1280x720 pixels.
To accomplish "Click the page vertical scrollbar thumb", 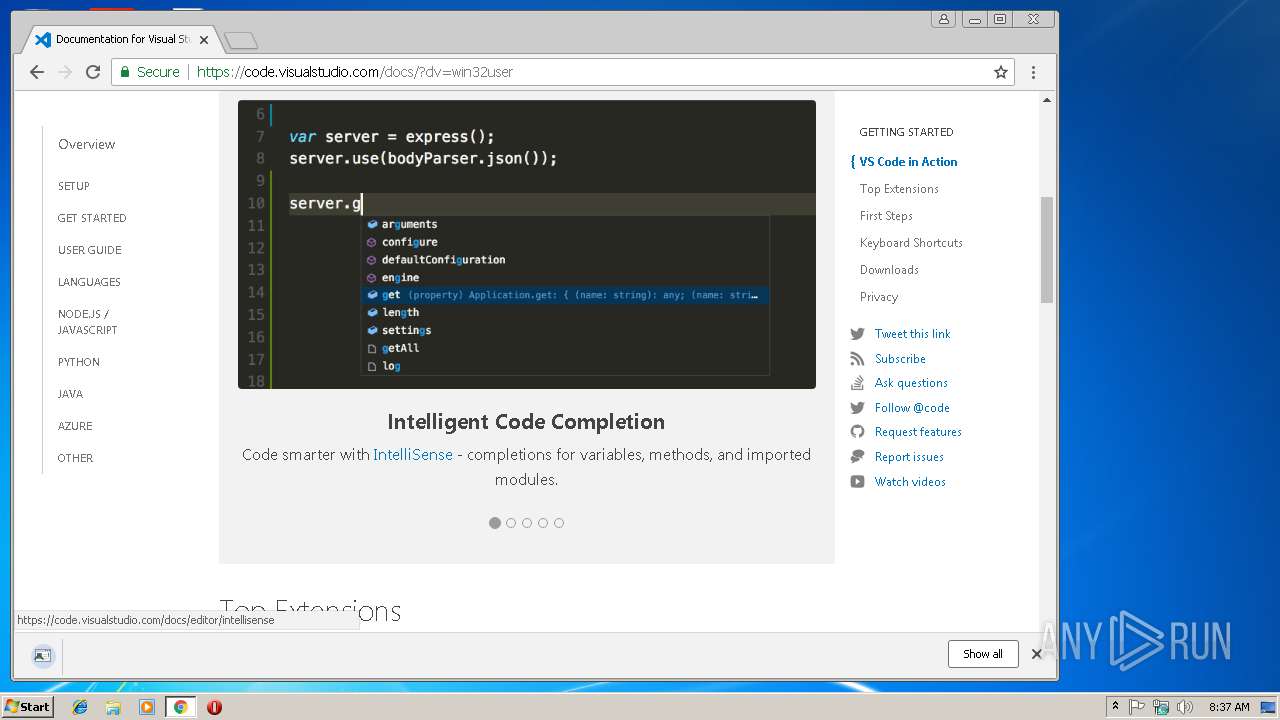I will point(1047,250).
